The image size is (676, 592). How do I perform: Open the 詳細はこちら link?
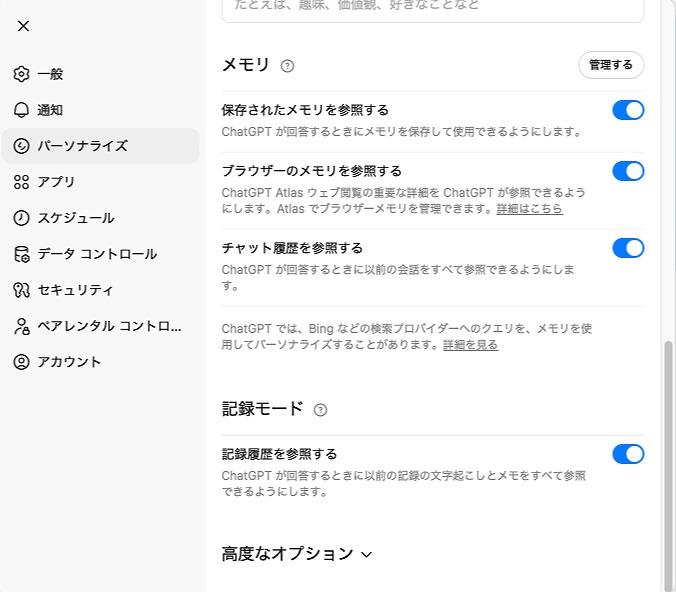point(529,209)
